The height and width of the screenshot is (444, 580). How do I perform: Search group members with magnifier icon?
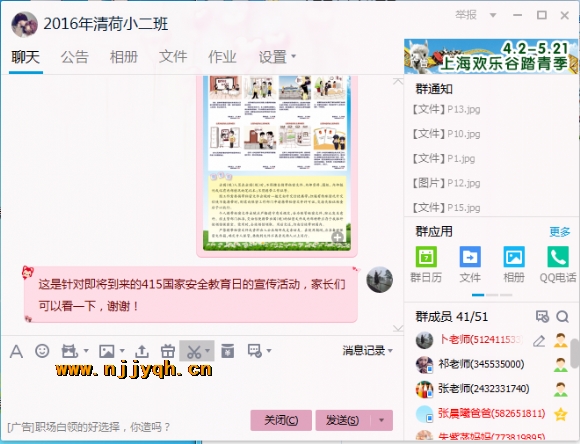pos(562,317)
